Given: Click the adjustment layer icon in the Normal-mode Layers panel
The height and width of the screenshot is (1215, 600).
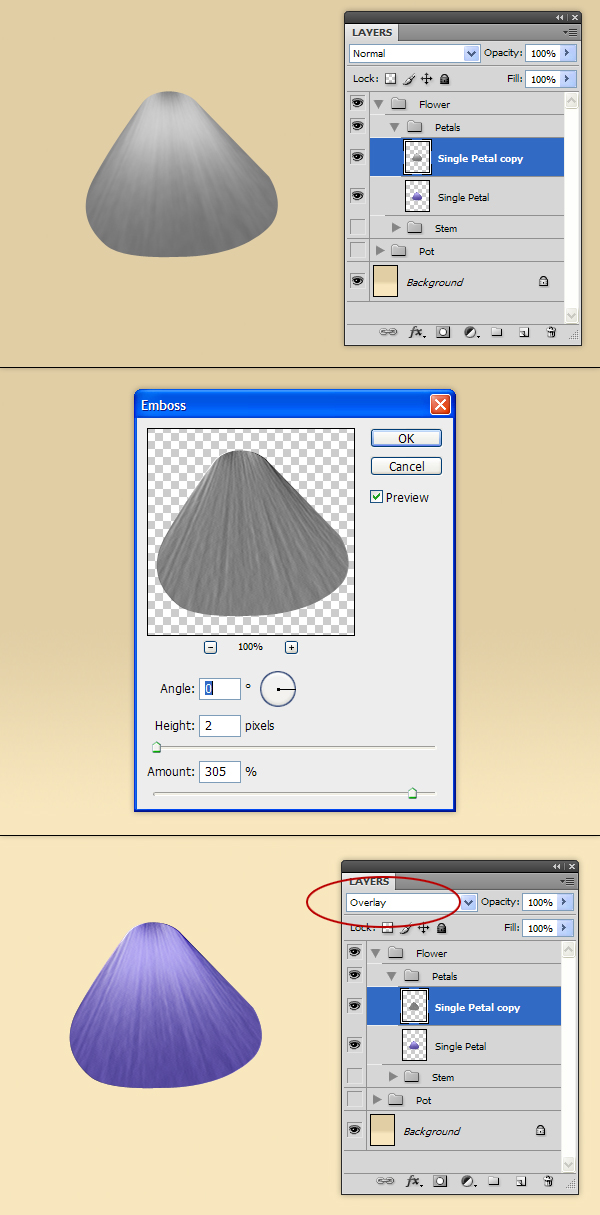Looking at the screenshot, I should (x=470, y=332).
